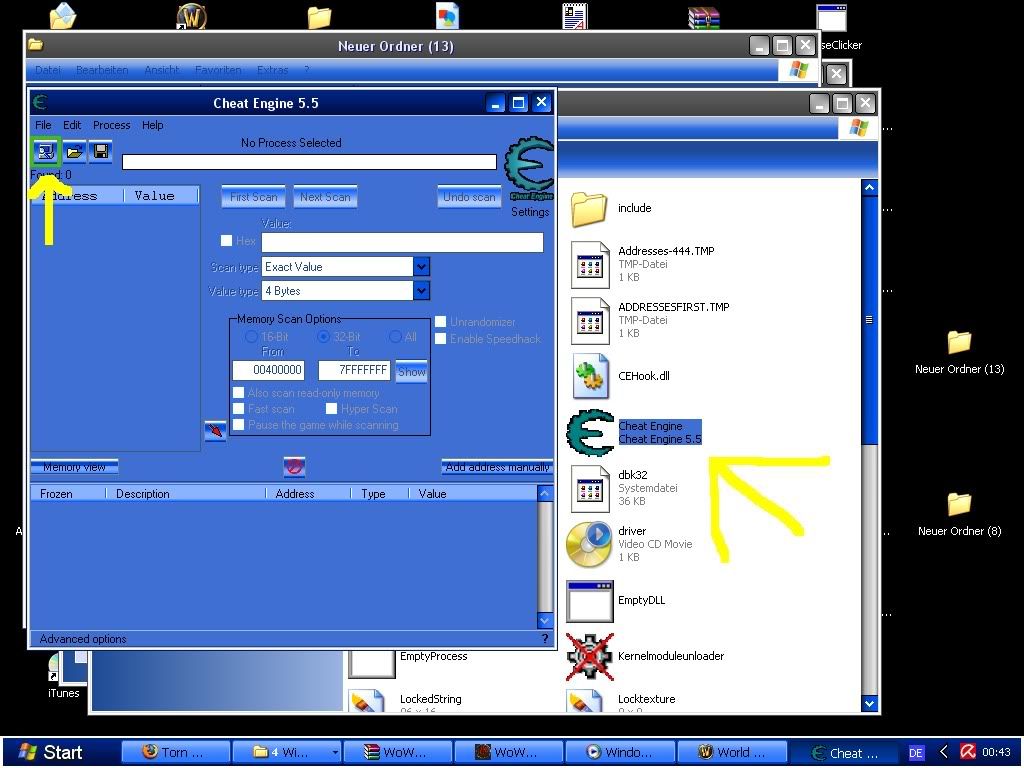Select the 16-Bit radio button

coord(251,337)
